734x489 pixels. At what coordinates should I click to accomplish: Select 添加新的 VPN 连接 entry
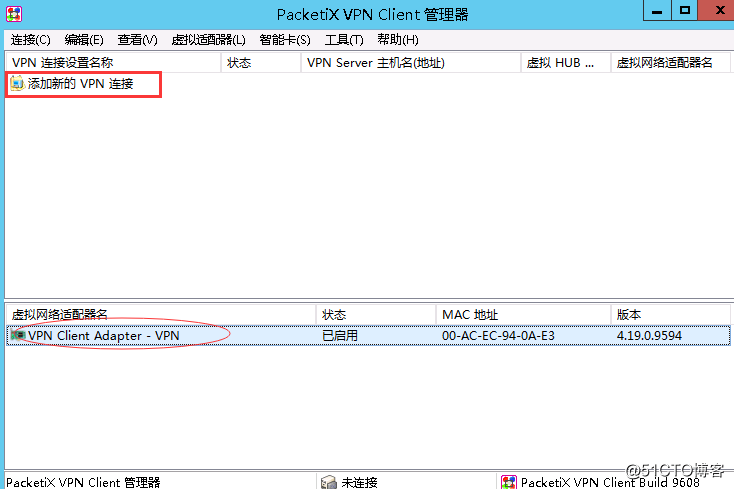coord(81,84)
